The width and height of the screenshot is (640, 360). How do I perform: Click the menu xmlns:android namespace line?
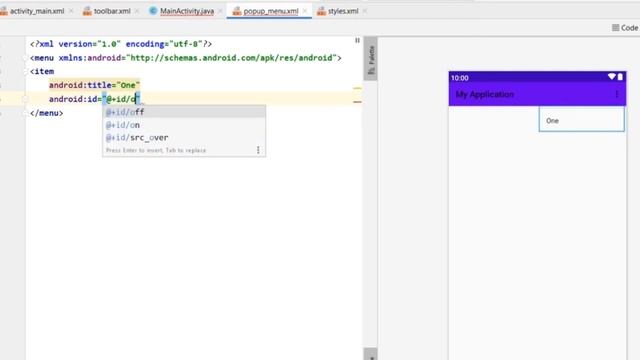tap(186, 58)
